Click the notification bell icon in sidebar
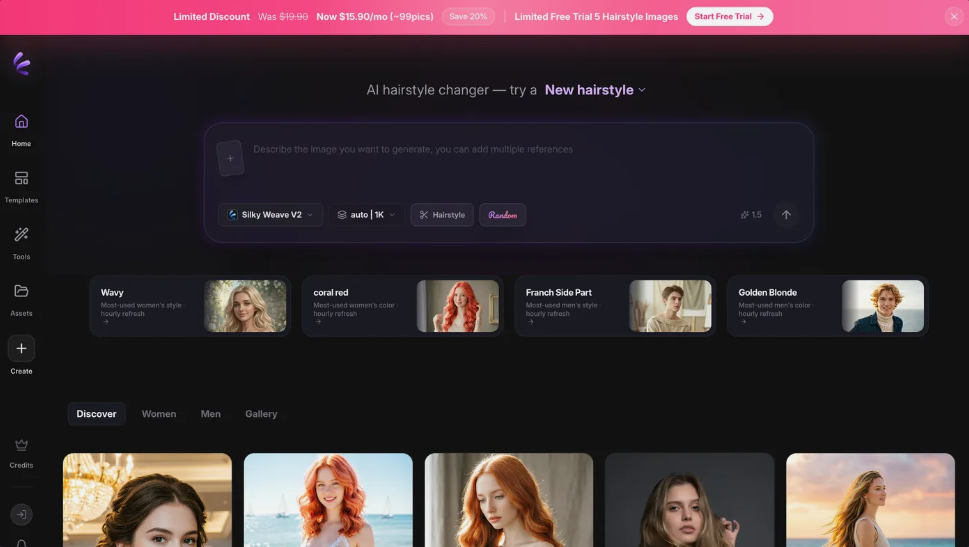Viewport: 969px width, 547px height. (x=21, y=543)
